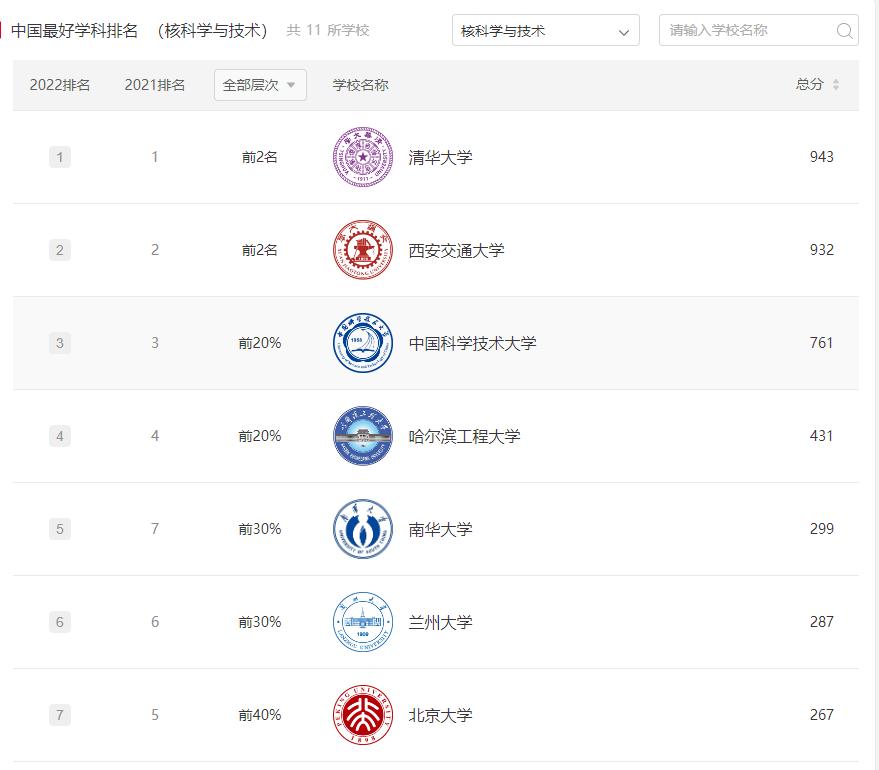Image resolution: width=879 pixels, height=770 pixels.
Task: Click the Peking University red seal logo
Action: tap(362, 715)
